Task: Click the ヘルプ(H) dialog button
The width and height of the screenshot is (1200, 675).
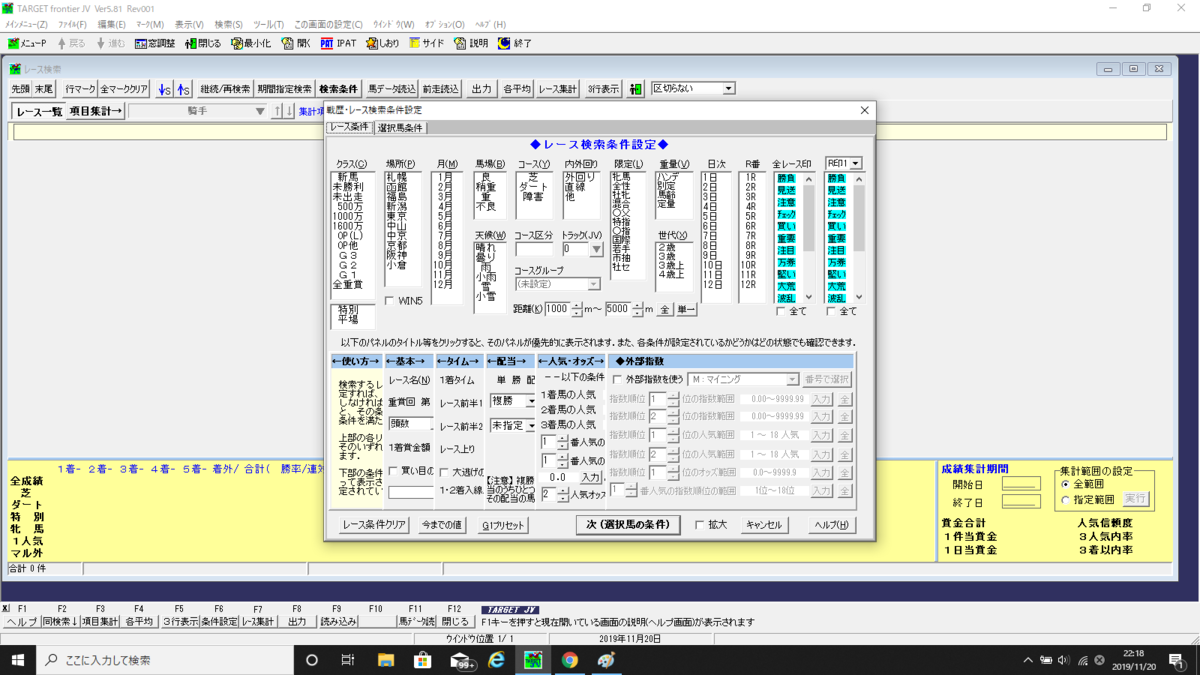Action: [x=831, y=525]
